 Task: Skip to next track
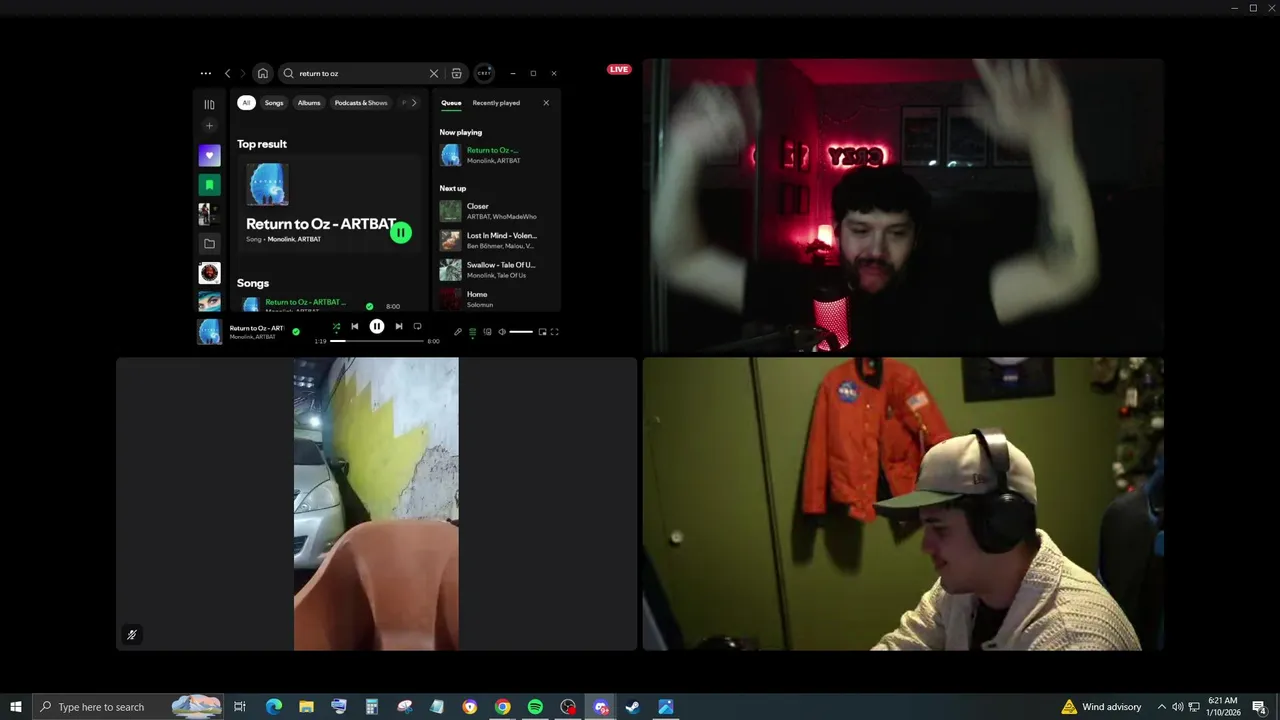[x=398, y=326]
